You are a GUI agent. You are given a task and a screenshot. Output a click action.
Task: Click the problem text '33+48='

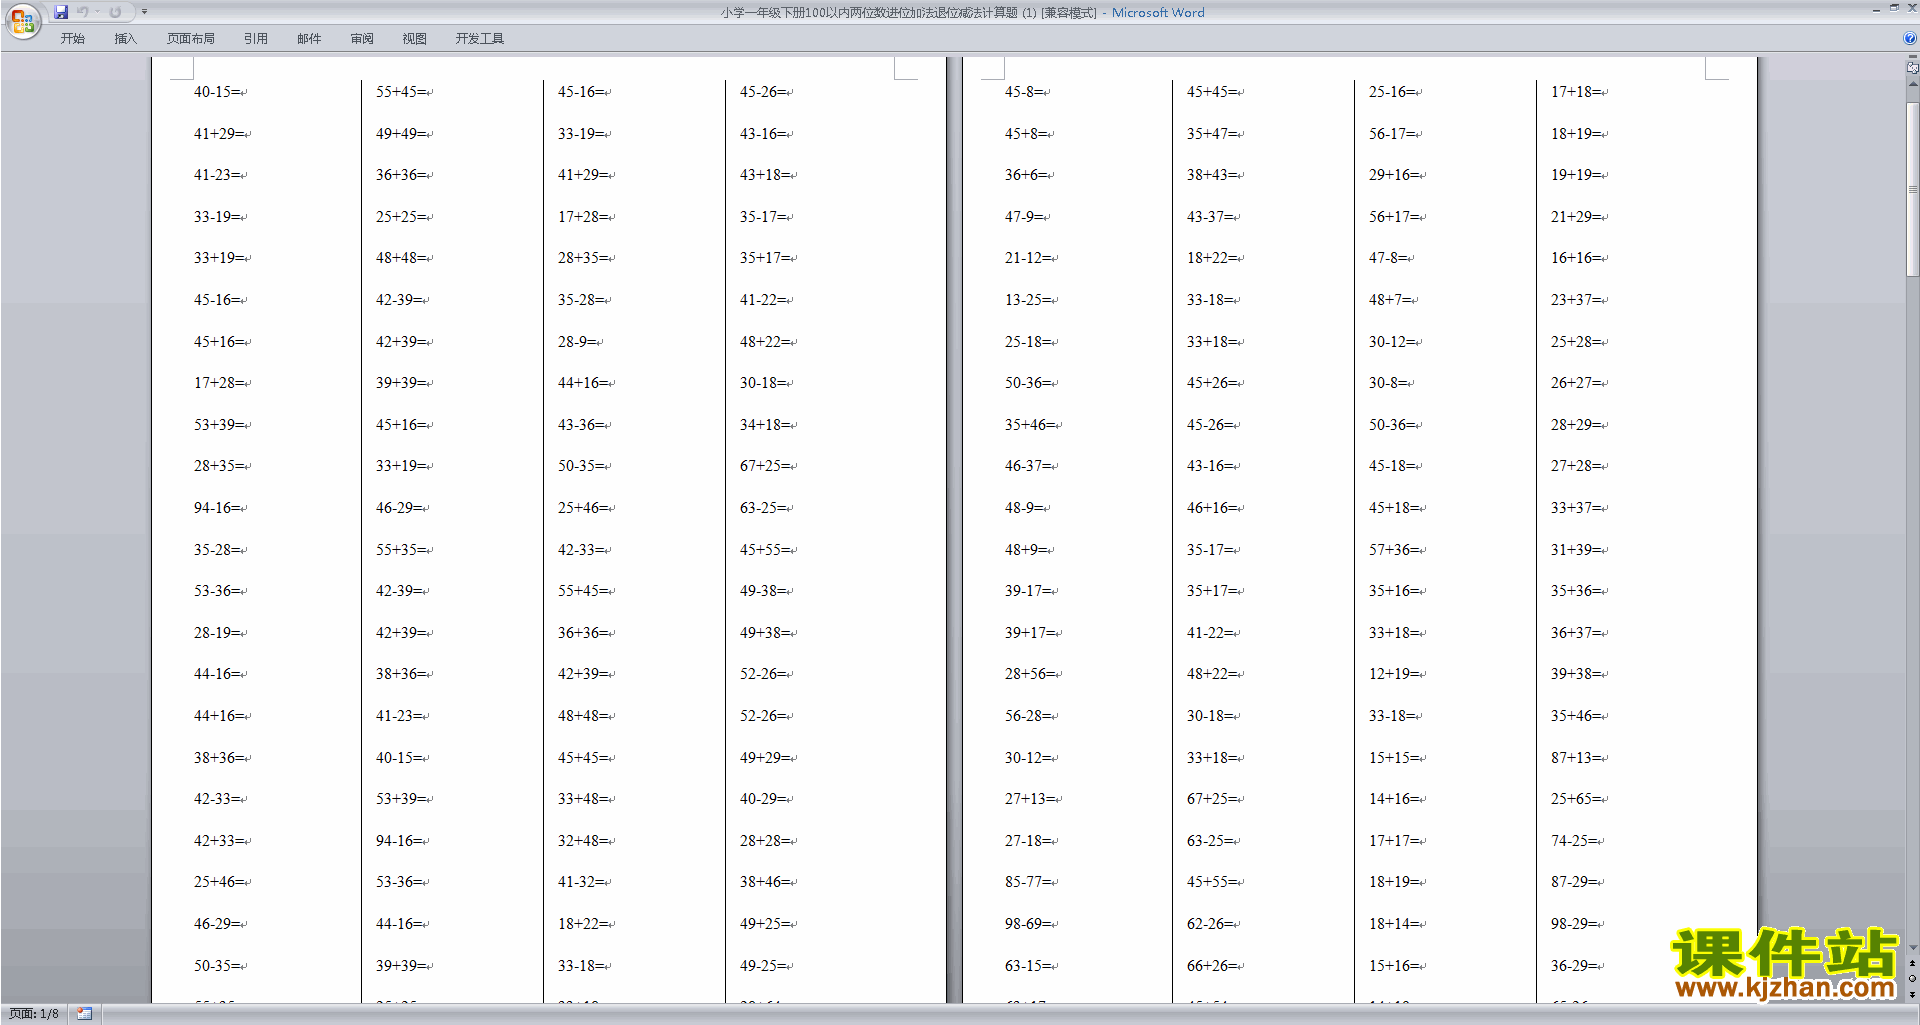tap(582, 798)
